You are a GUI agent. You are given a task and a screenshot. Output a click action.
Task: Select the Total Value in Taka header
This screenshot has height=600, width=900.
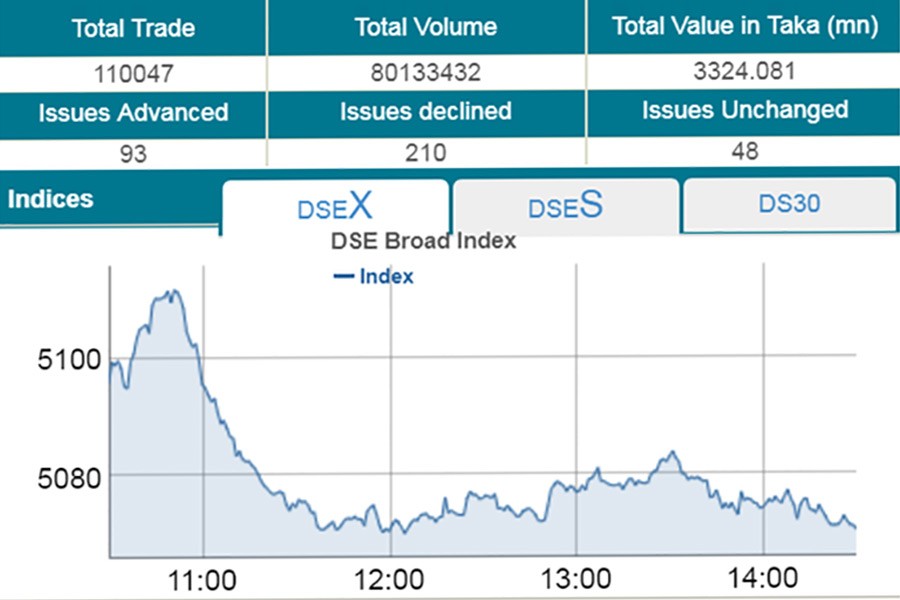pyautogui.click(x=741, y=27)
